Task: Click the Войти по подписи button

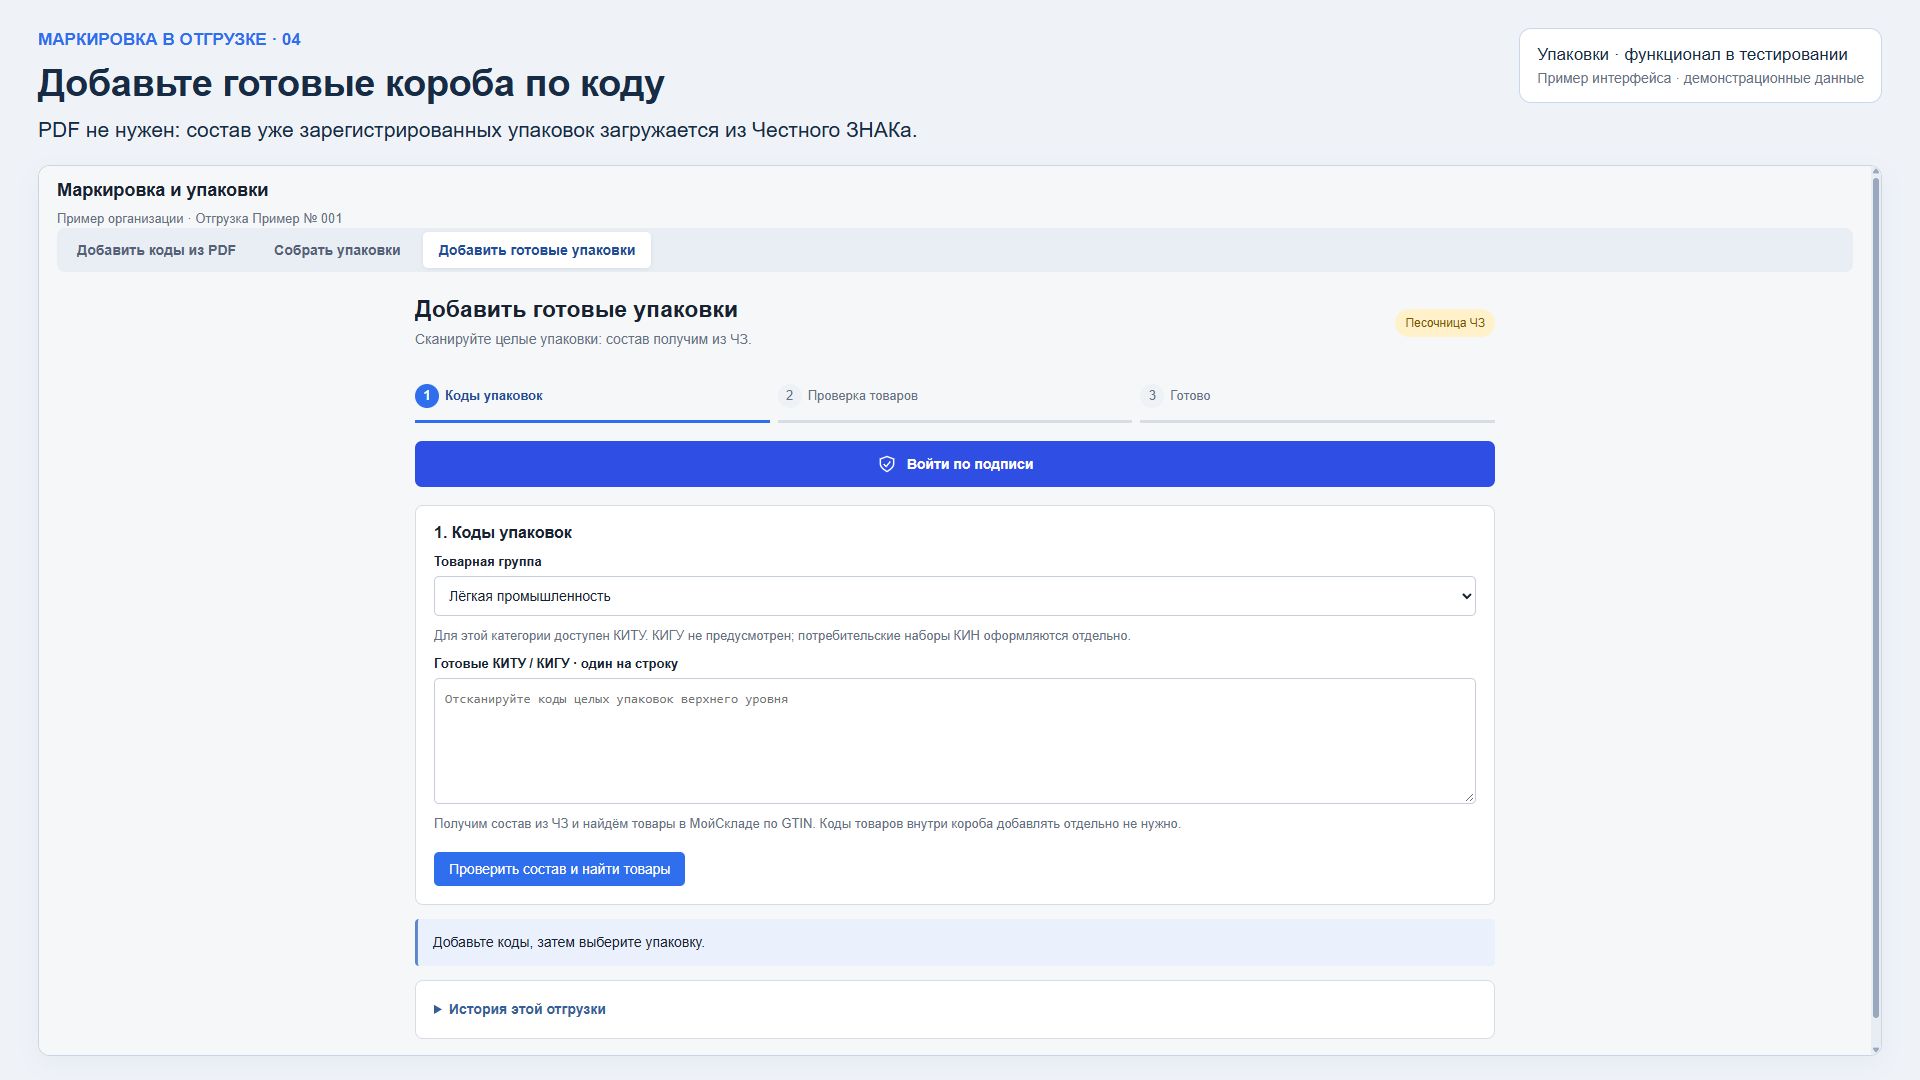Action: [x=954, y=464]
